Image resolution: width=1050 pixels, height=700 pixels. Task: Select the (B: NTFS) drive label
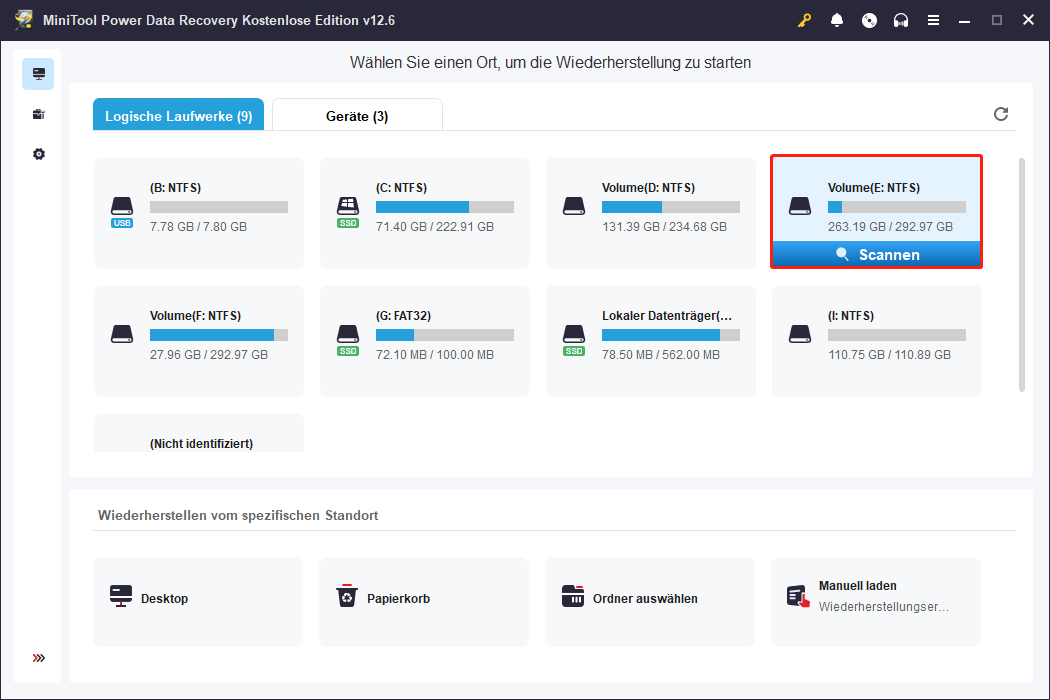pyautogui.click(x=175, y=188)
